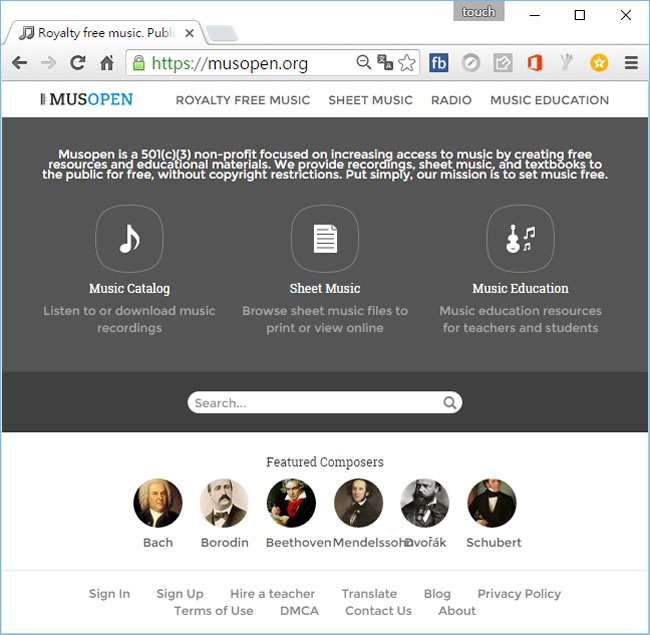Screen dimensions: 650x635
Task: Click the Sheet Music document icon
Action: pyautogui.click(x=325, y=239)
